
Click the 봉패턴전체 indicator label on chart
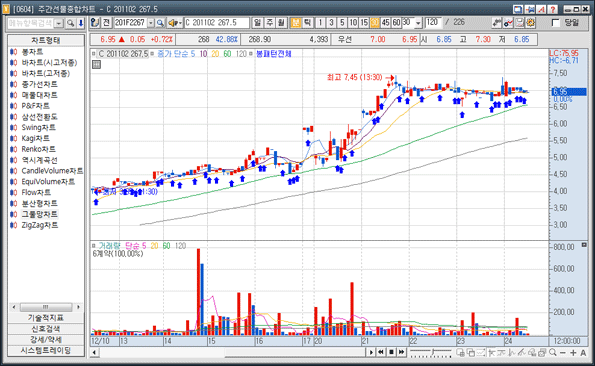pyautogui.click(x=274, y=54)
